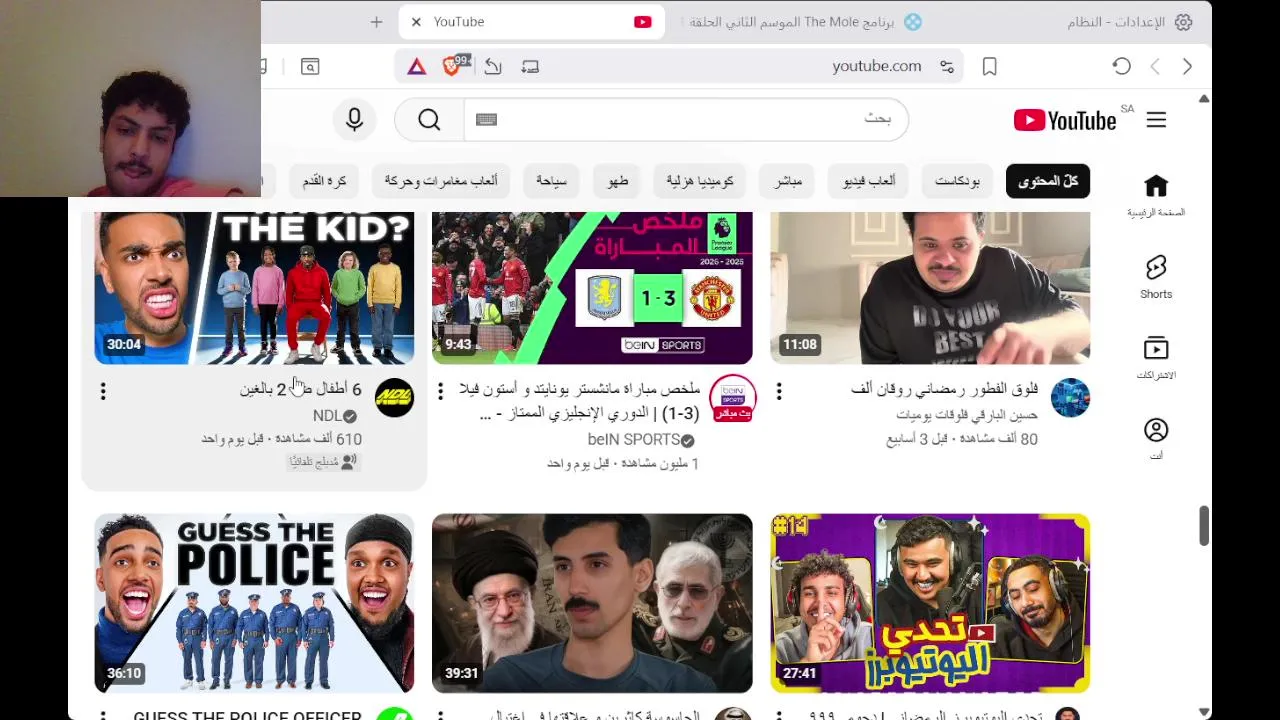The image size is (1280, 720).
Task: Start voice search with the microphone icon
Action: coord(354,120)
